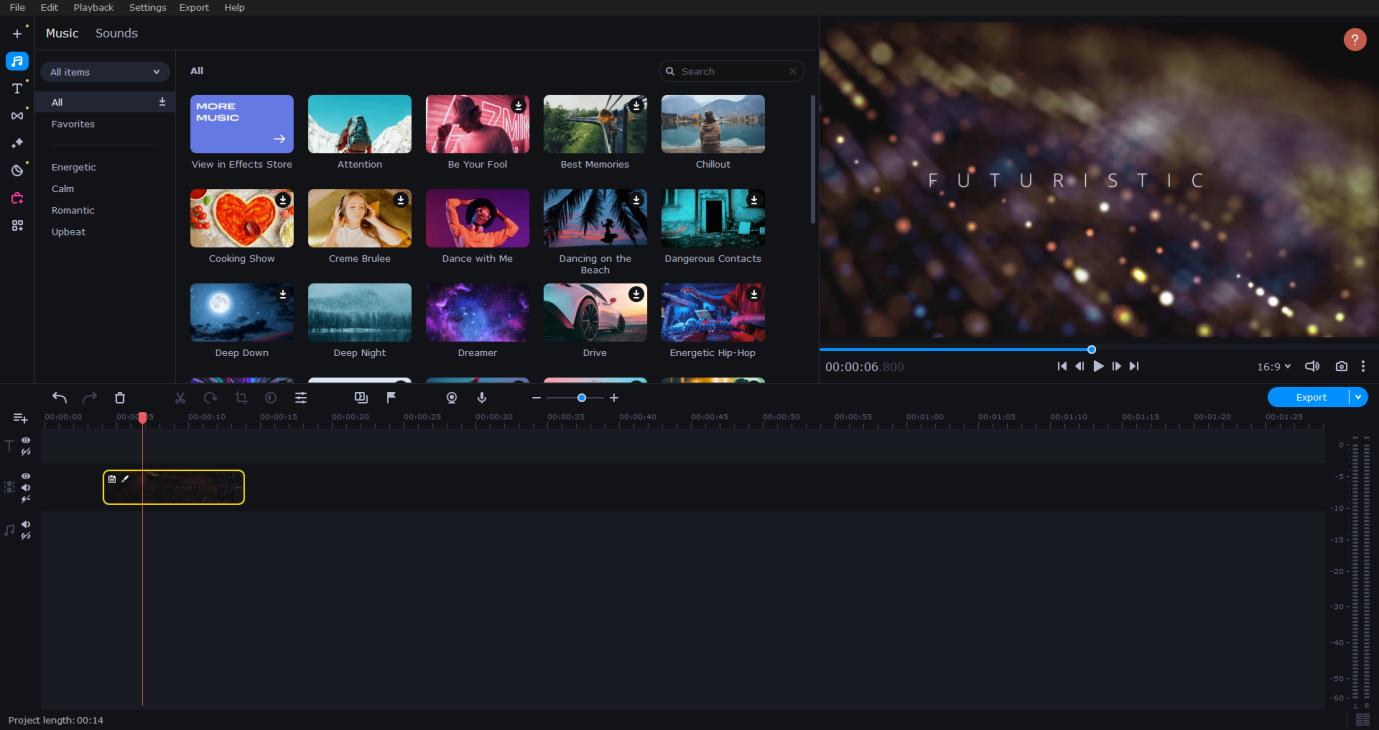
Task: Download the Be Your Fool track
Action: click(x=518, y=106)
